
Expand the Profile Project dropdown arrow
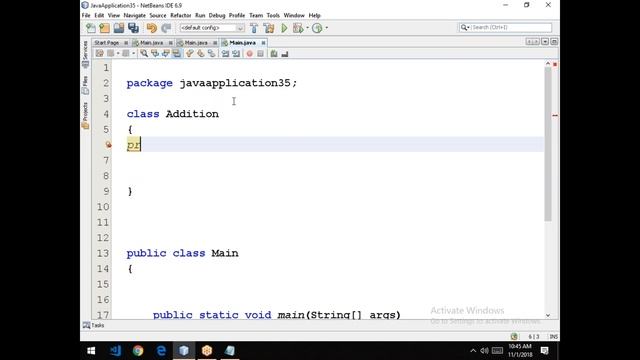[327, 28]
